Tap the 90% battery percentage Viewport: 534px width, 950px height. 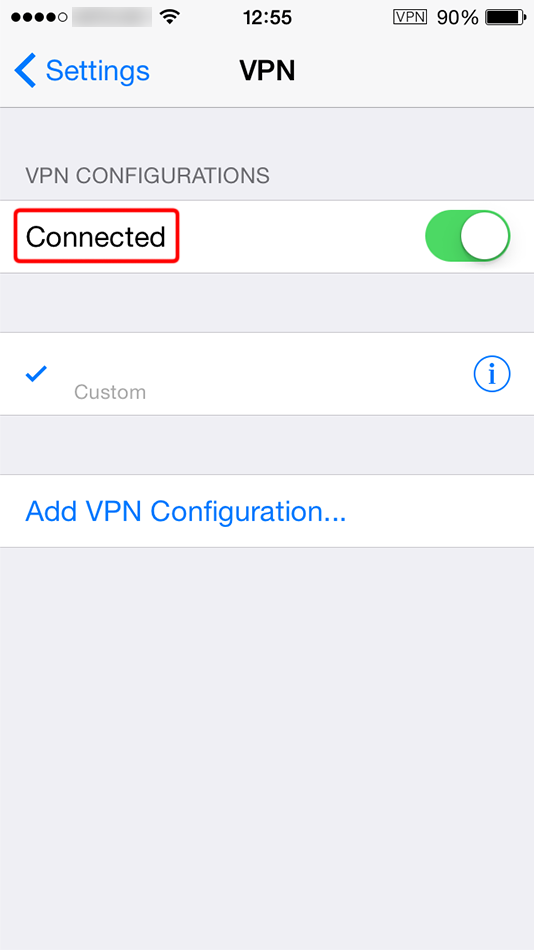click(458, 17)
